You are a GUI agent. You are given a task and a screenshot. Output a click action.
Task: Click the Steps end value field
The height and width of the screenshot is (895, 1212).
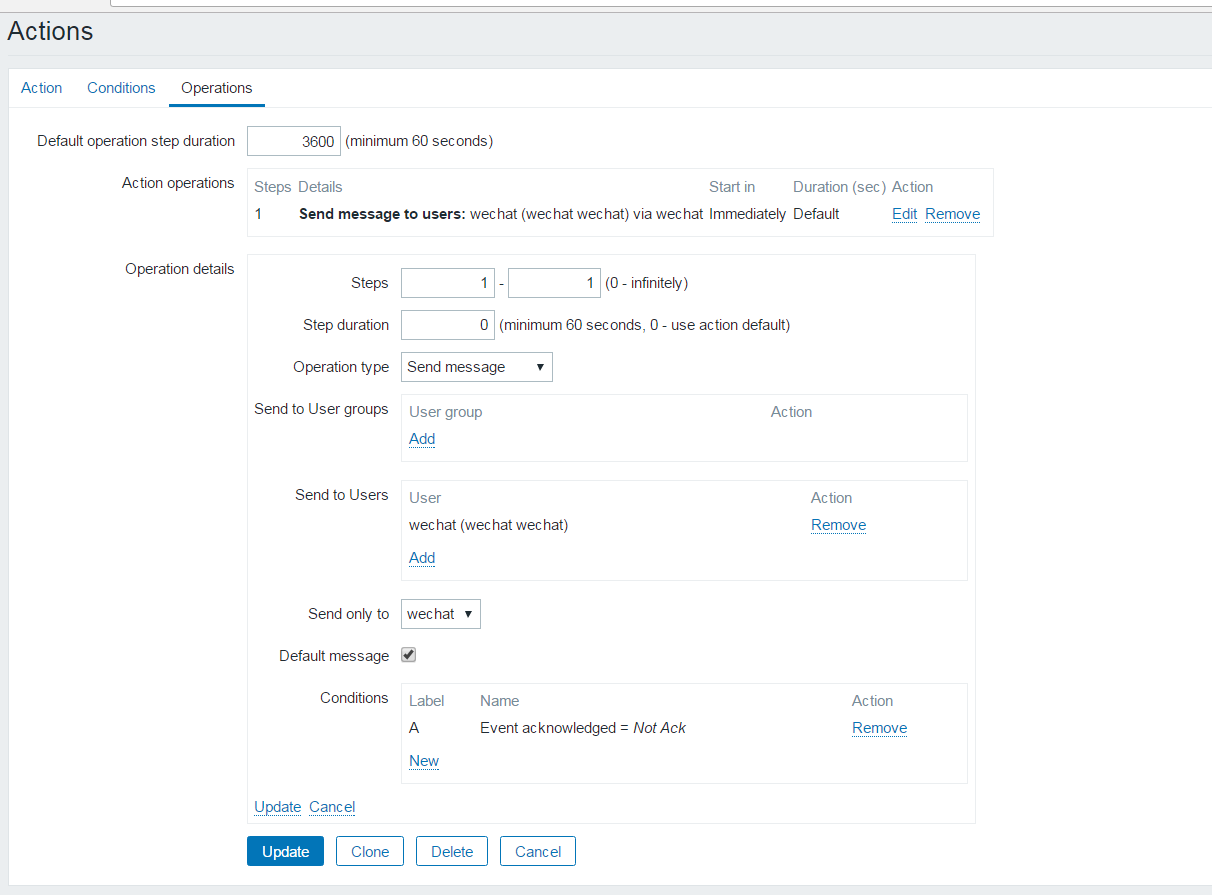[554, 283]
